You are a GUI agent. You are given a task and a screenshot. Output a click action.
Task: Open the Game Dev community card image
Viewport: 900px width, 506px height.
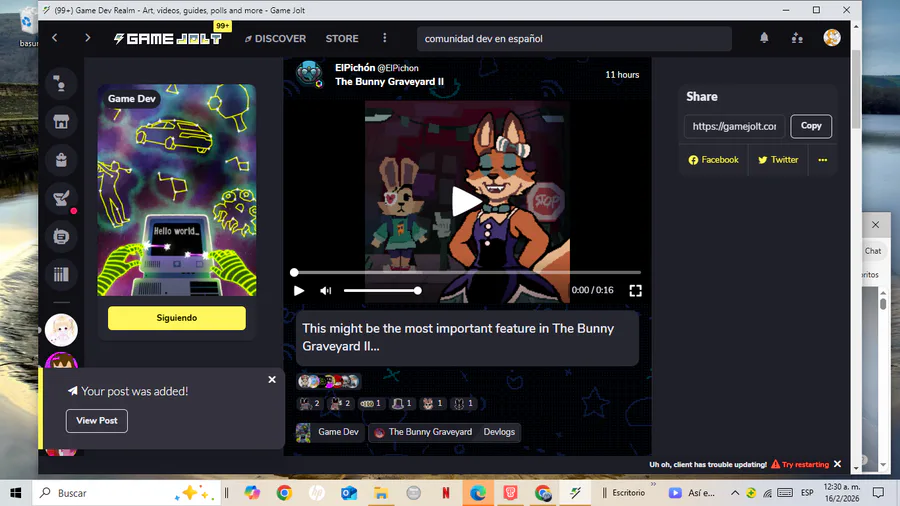[177, 190]
